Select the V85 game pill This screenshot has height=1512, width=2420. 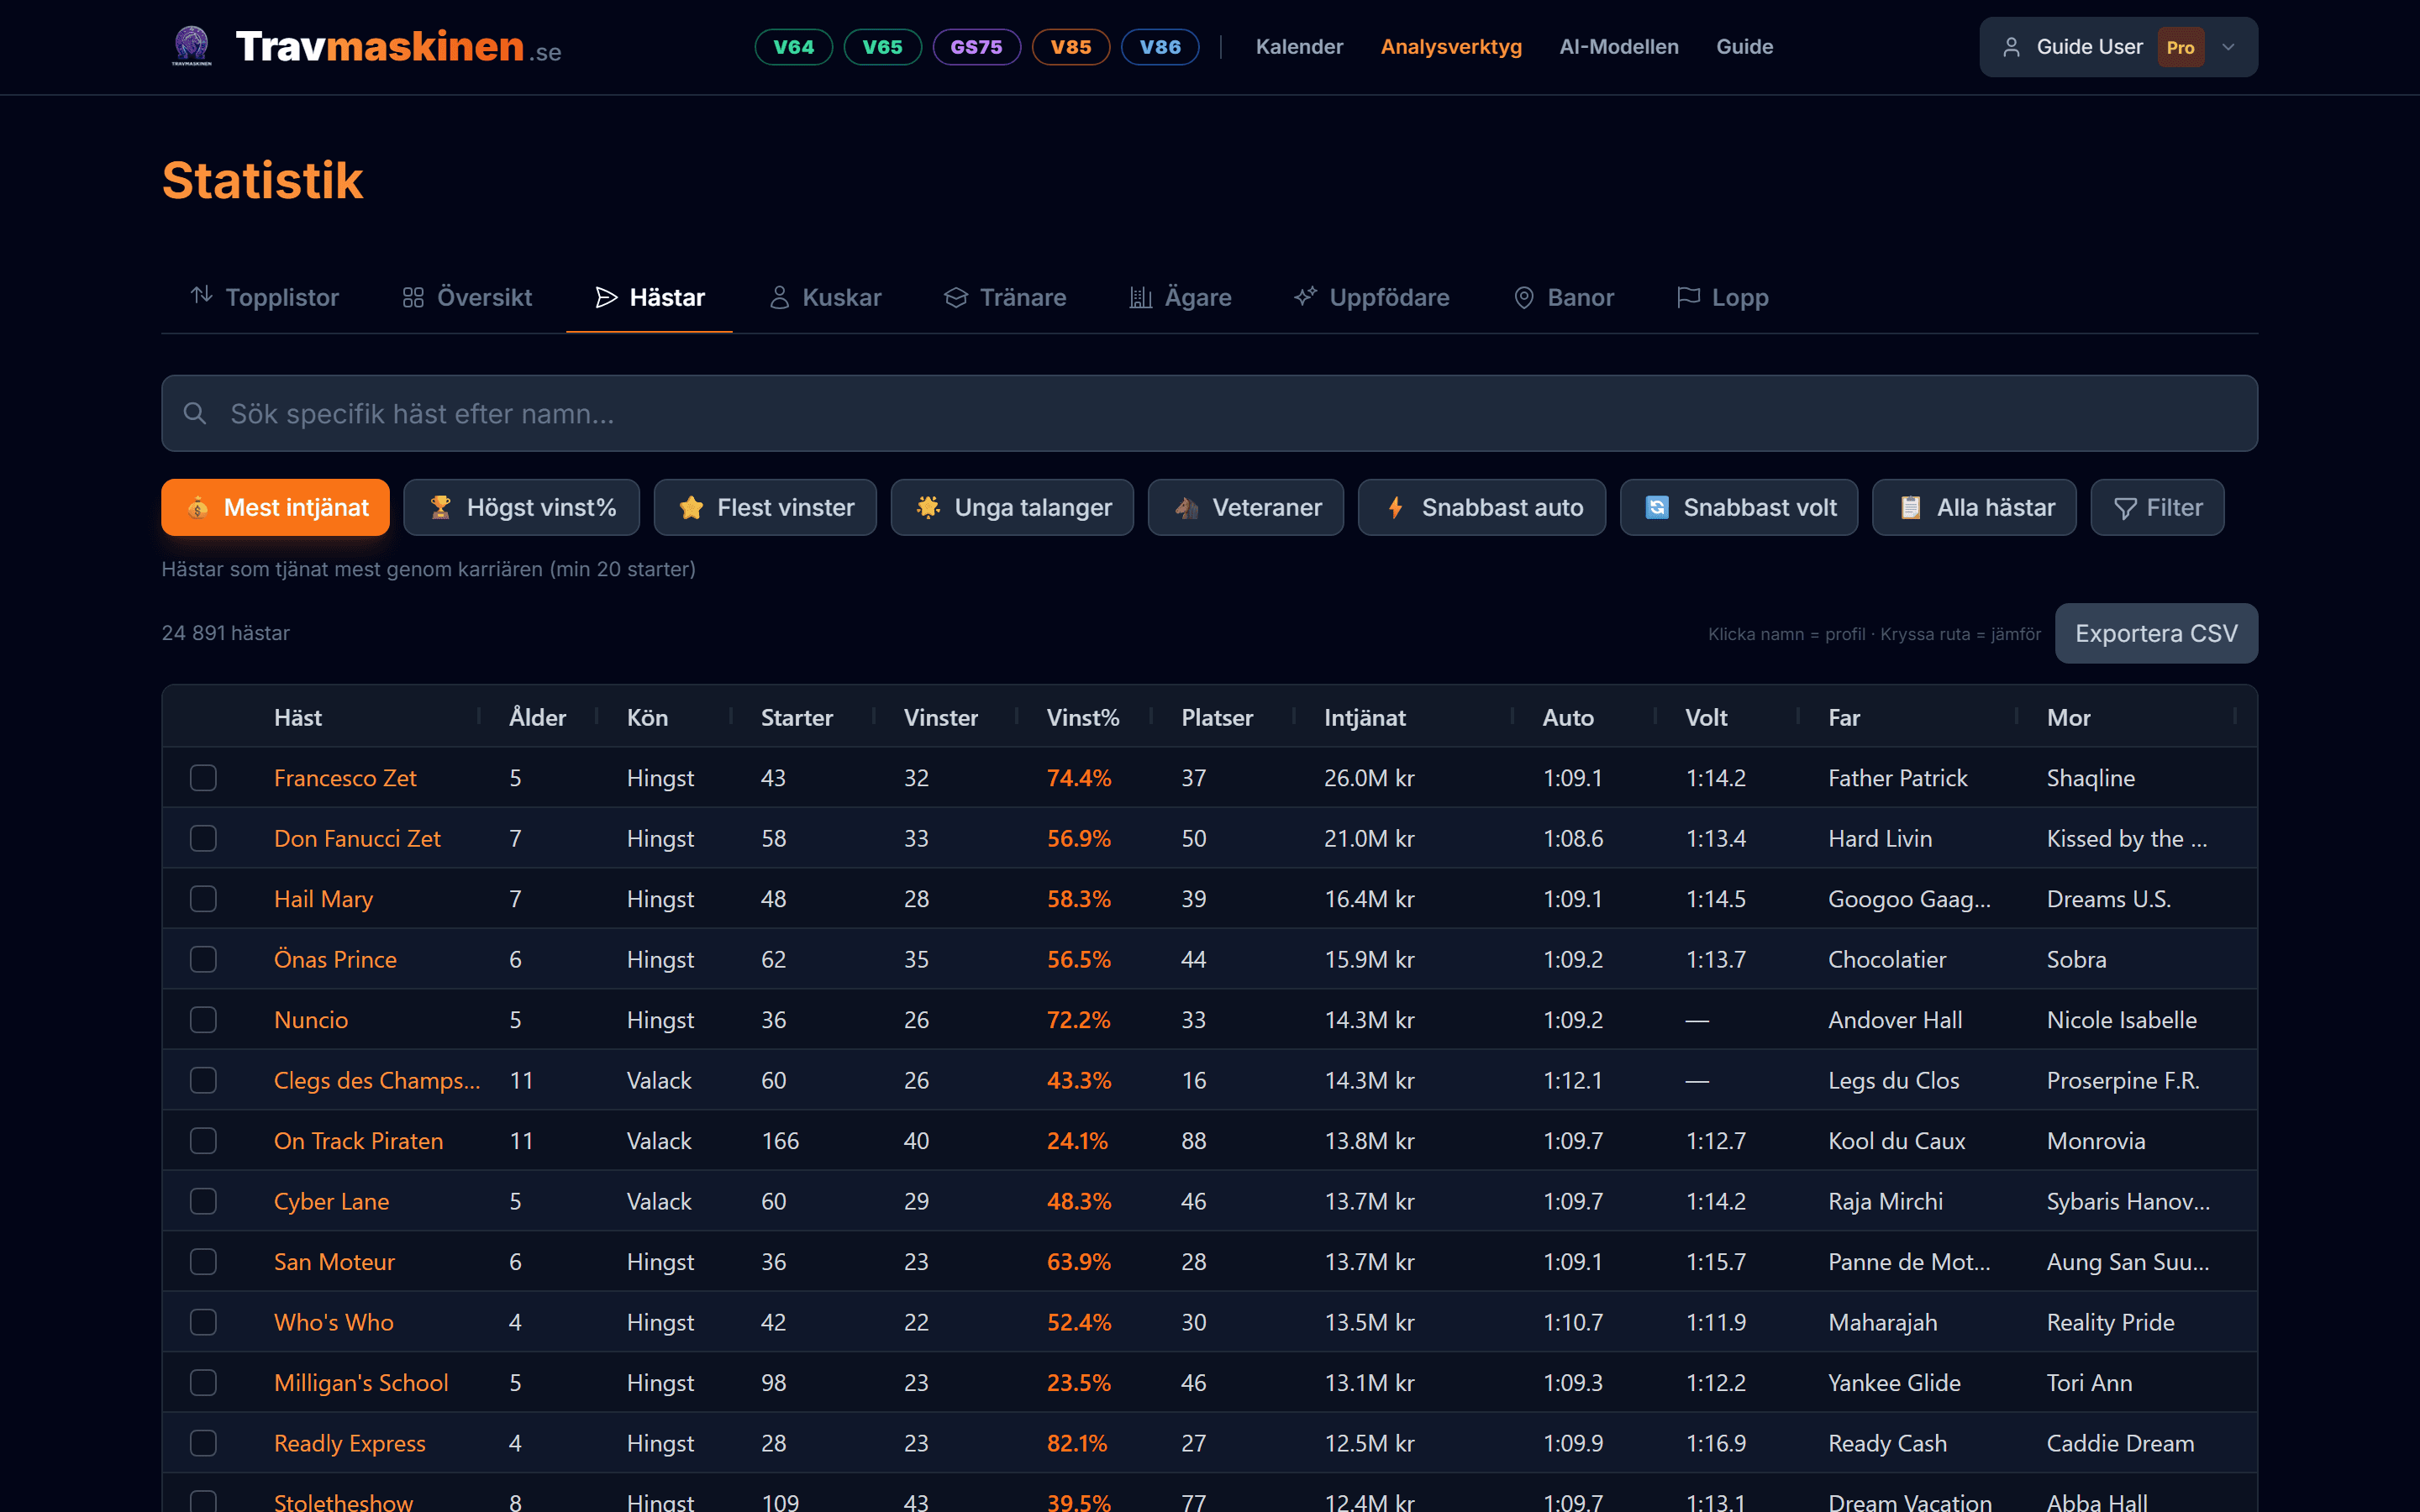1070,47
